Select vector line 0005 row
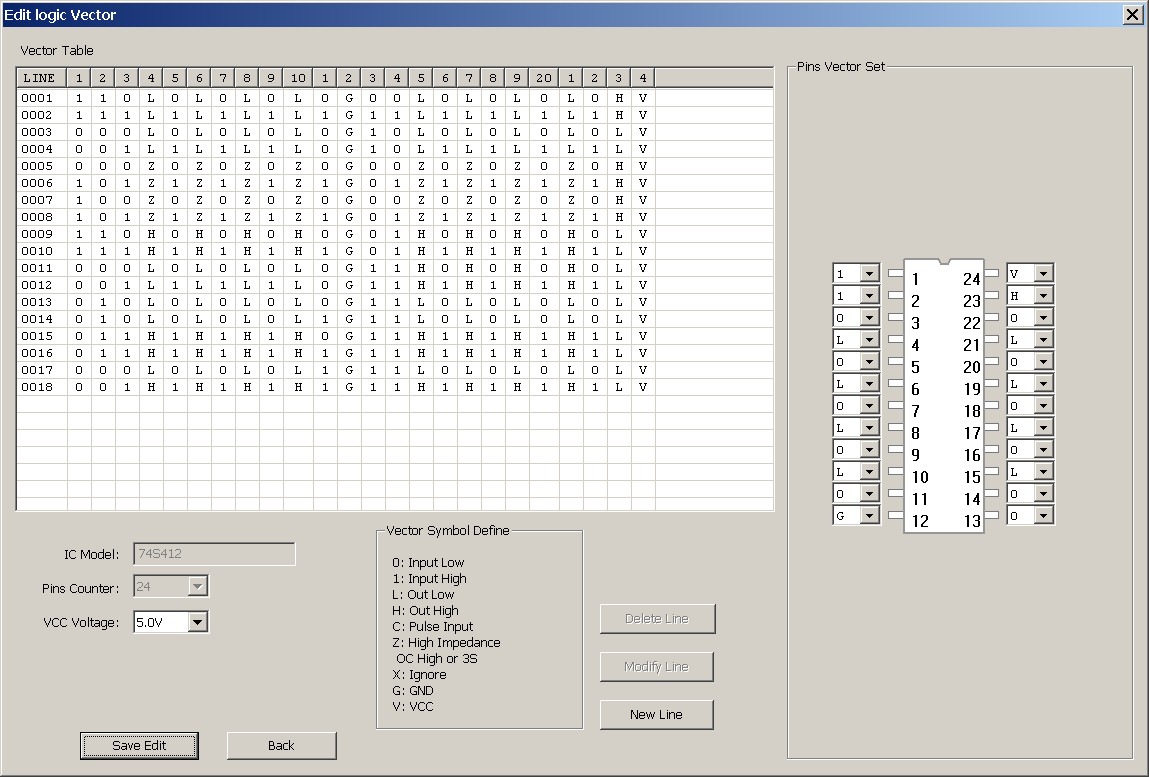 tap(38, 166)
